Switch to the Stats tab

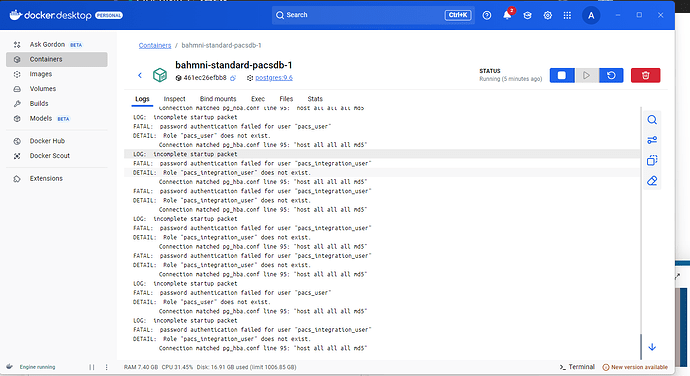coord(315,99)
